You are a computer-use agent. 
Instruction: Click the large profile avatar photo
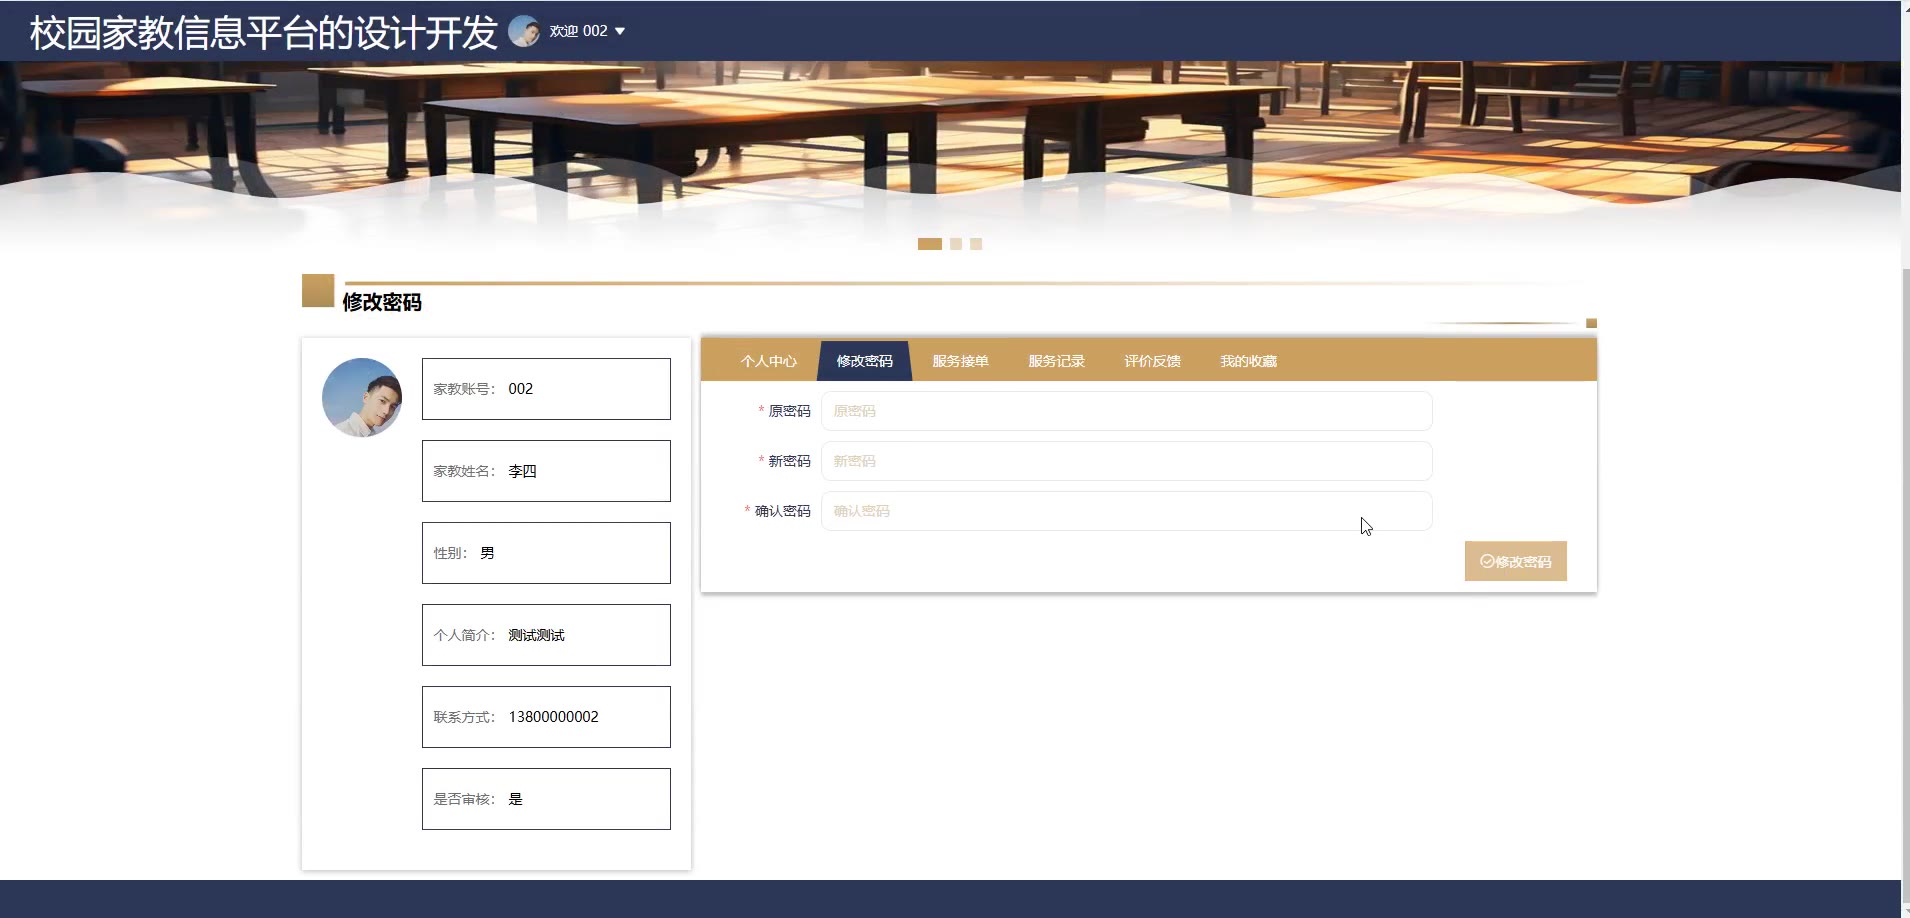click(362, 398)
